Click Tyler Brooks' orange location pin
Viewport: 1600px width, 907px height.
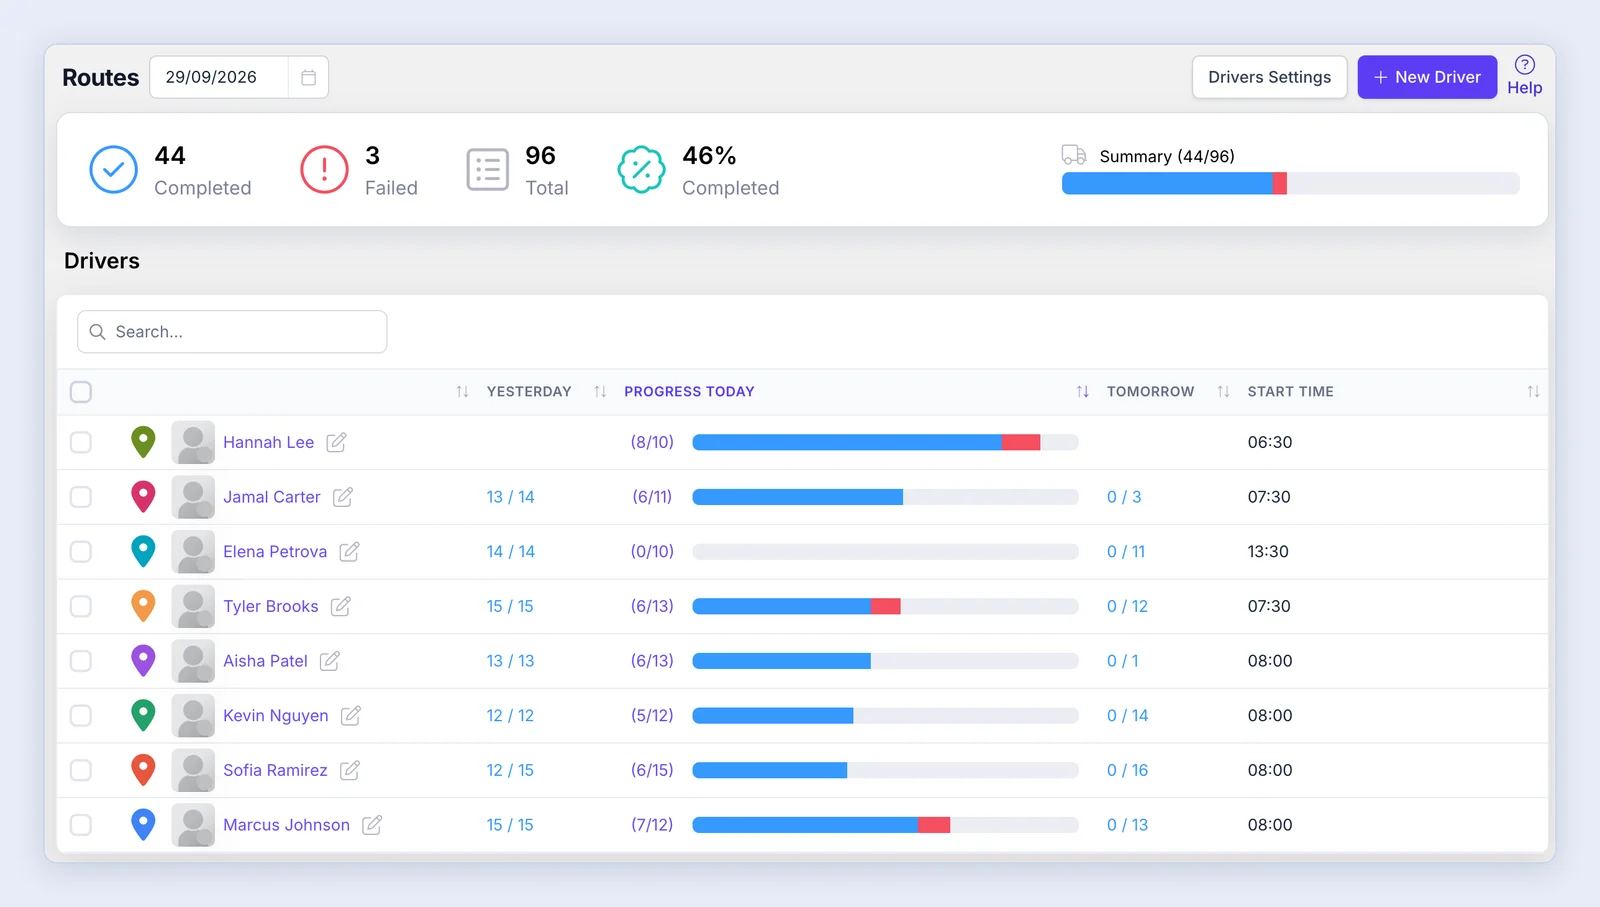pyautogui.click(x=144, y=605)
